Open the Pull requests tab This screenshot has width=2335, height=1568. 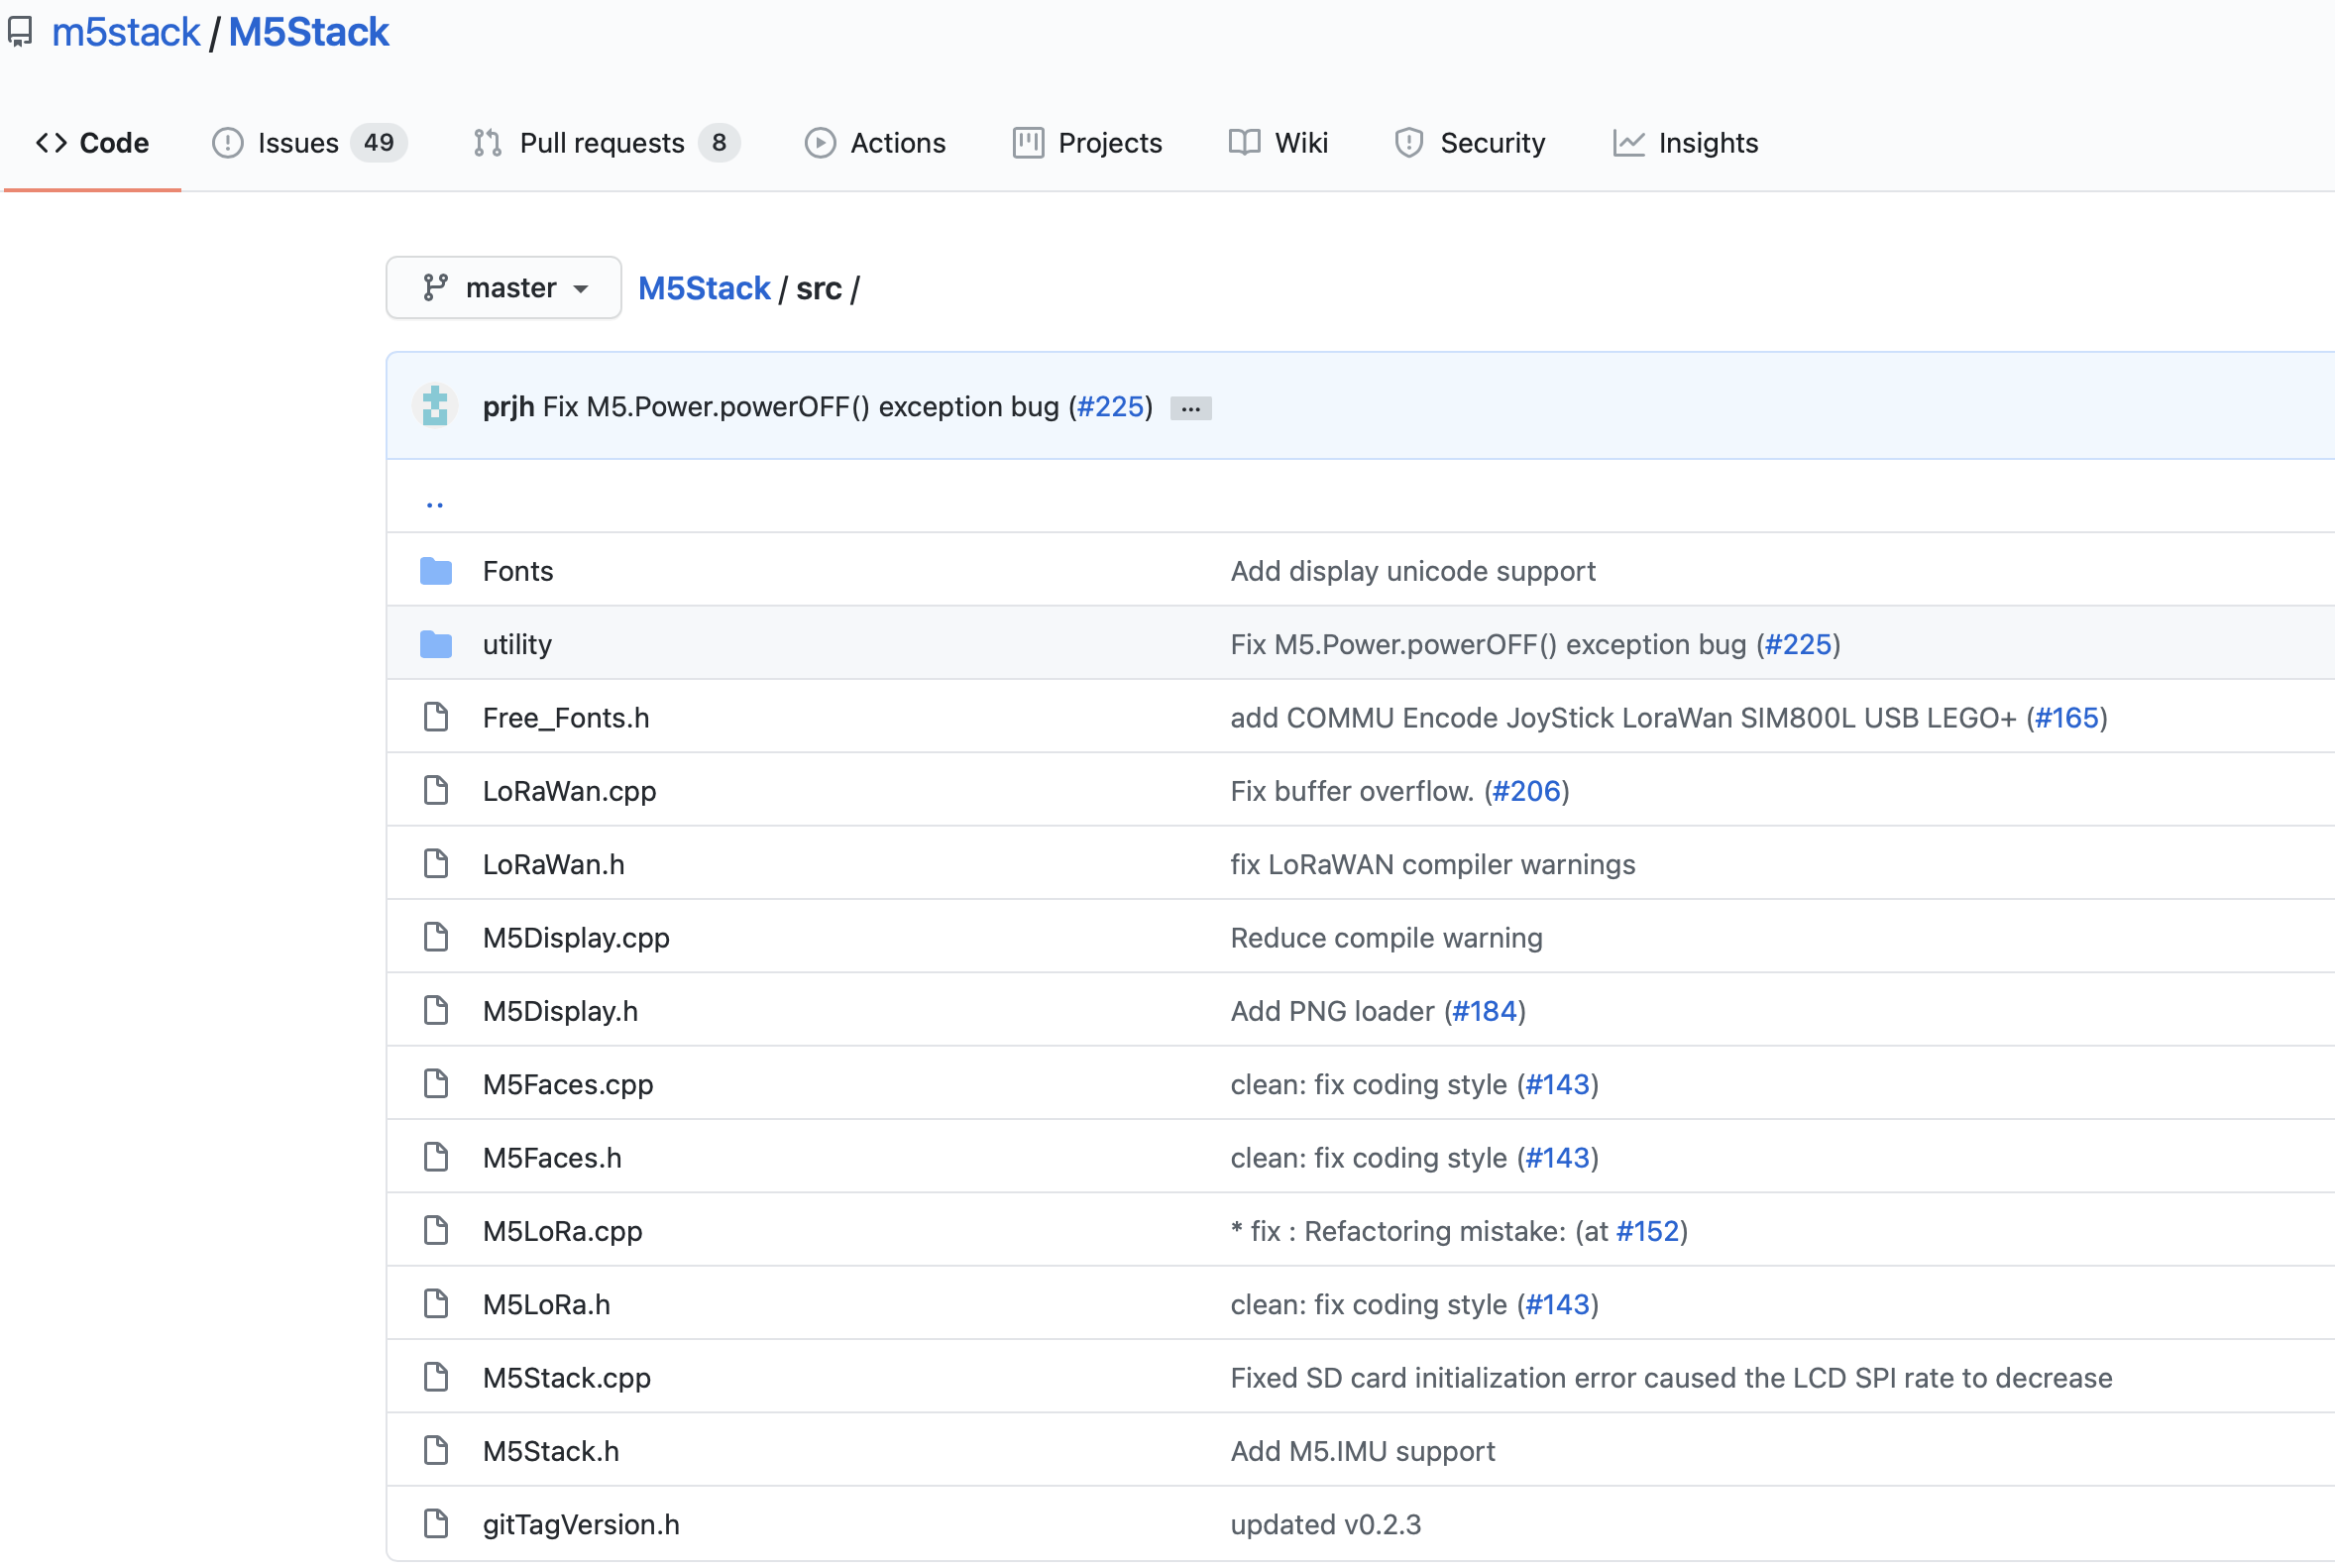pyautogui.click(x=604, y=143)
